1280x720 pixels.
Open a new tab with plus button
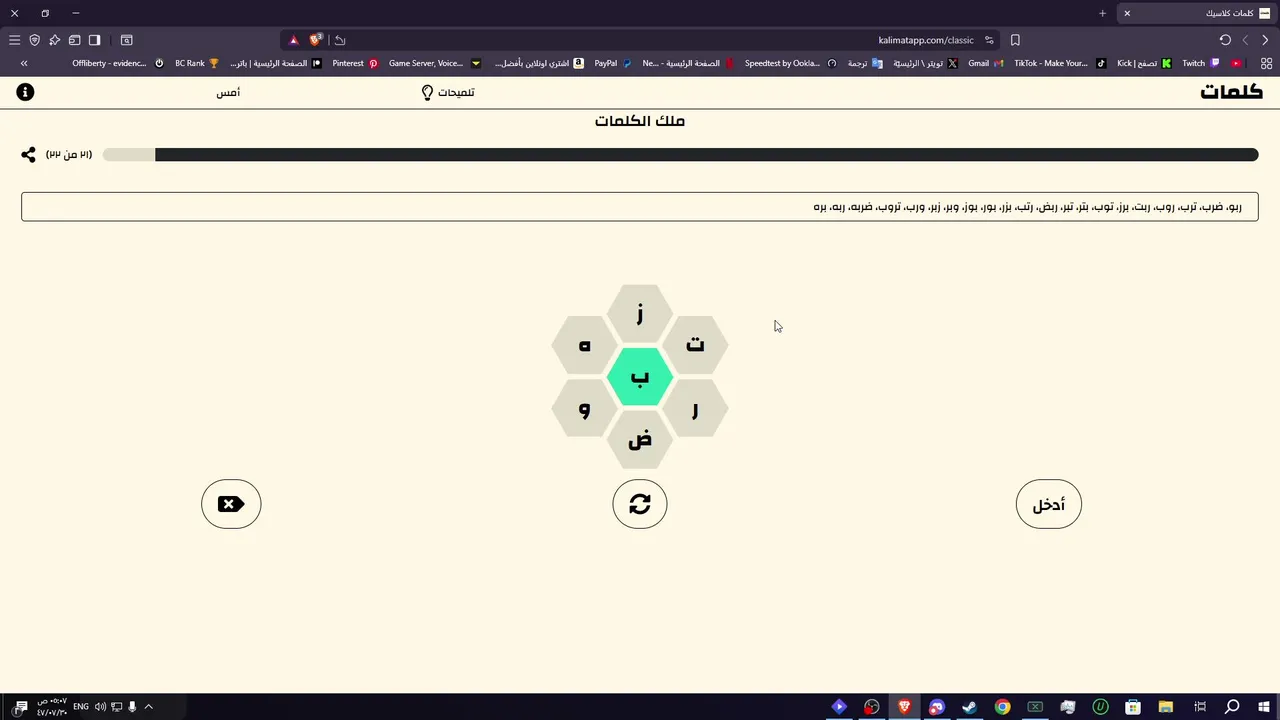pyautogui.click(x=1102, y=13)
